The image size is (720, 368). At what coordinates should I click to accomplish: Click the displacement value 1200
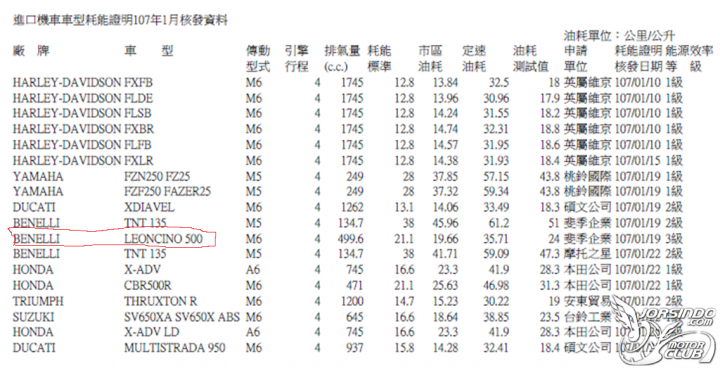(352, 301)
